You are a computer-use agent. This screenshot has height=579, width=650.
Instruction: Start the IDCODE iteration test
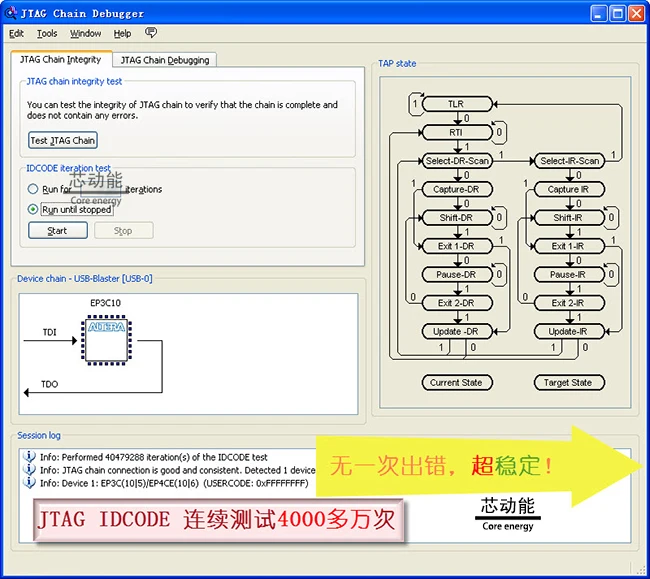coord(58,230)
